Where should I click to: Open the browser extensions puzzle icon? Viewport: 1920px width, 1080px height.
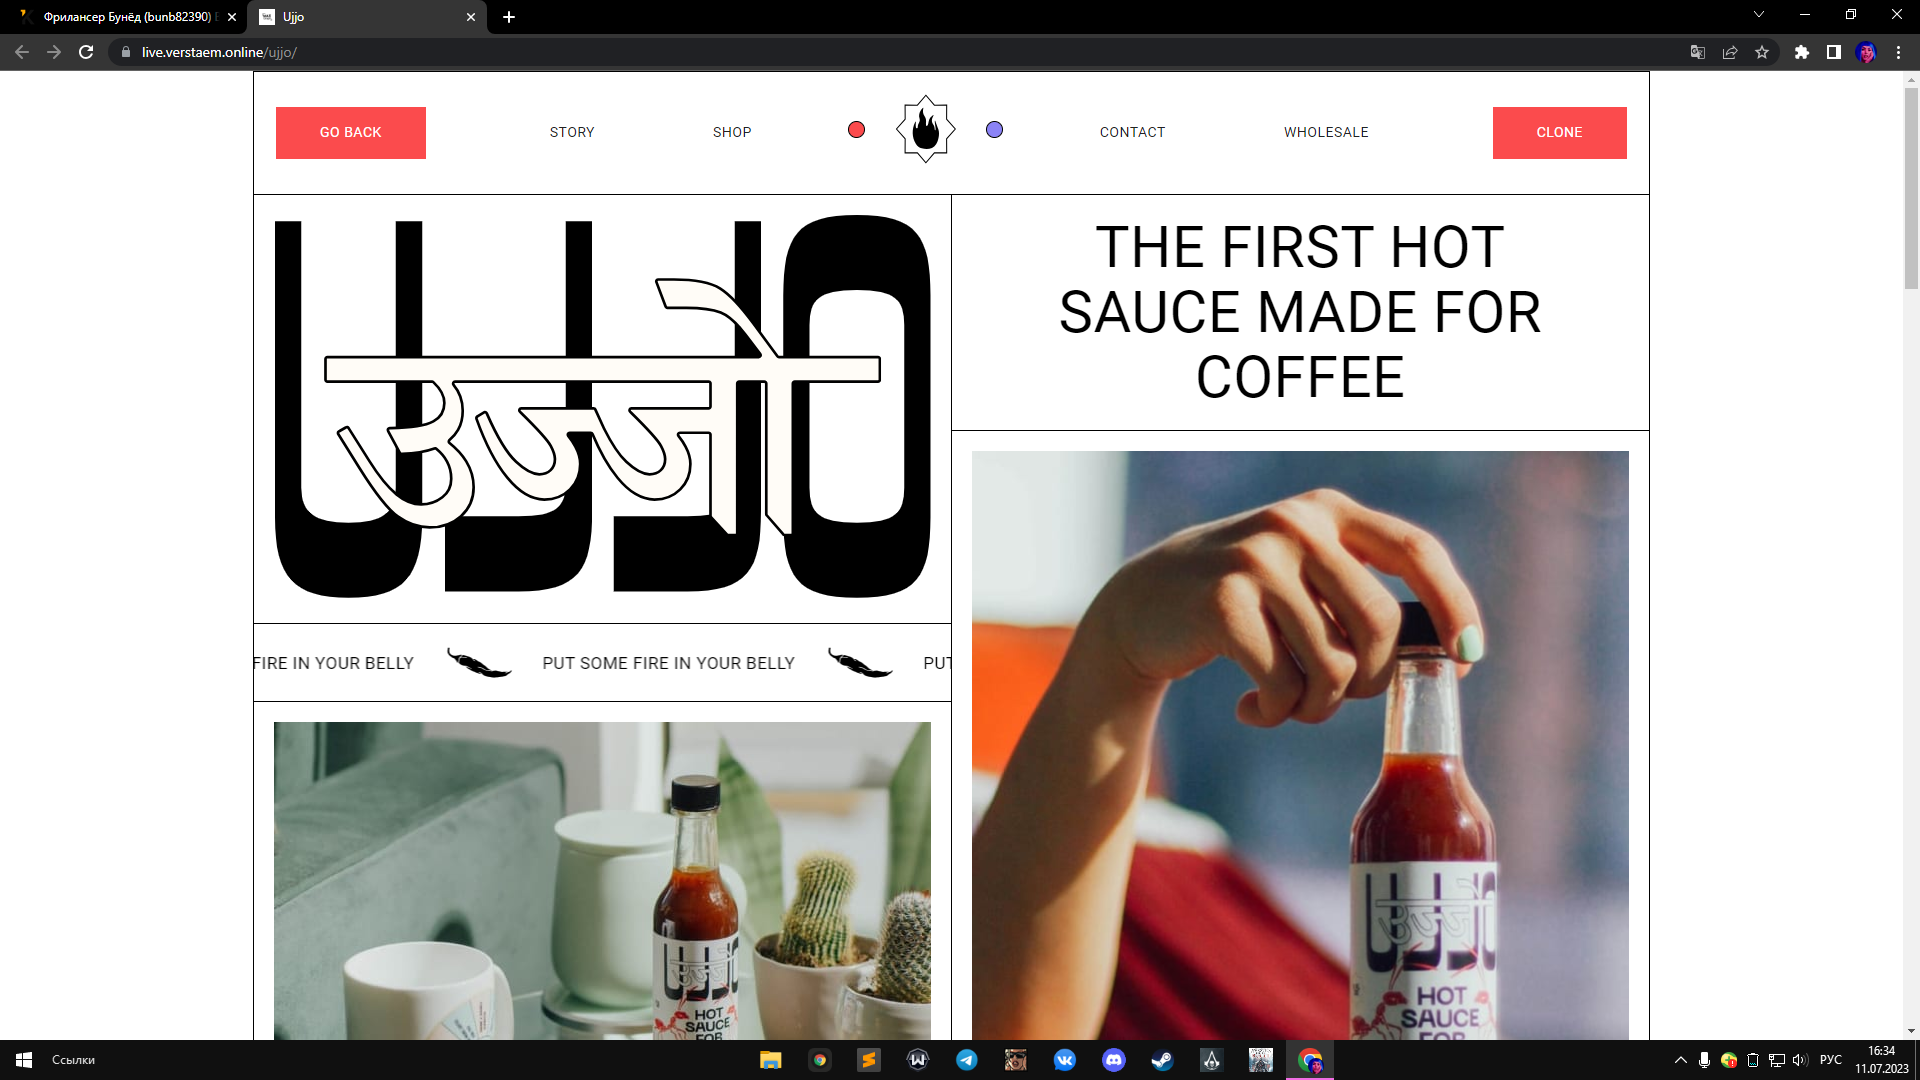tap(1801, 52)
